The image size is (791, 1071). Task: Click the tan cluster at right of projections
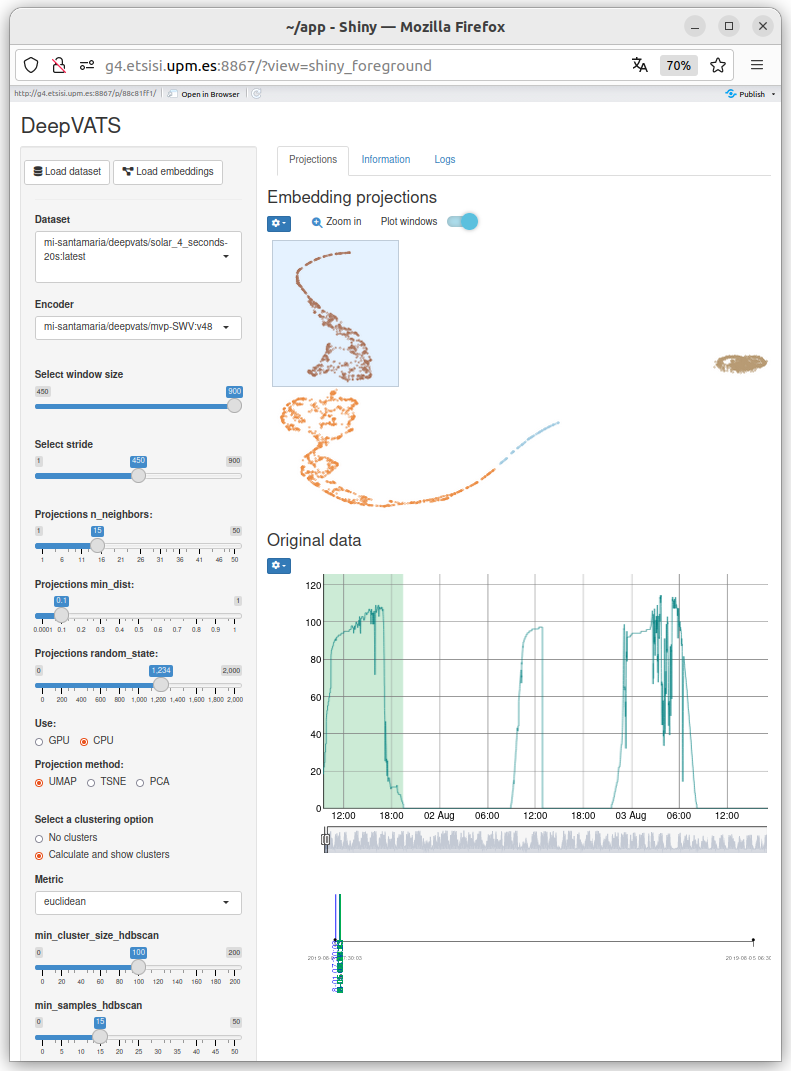click(740, 363)
